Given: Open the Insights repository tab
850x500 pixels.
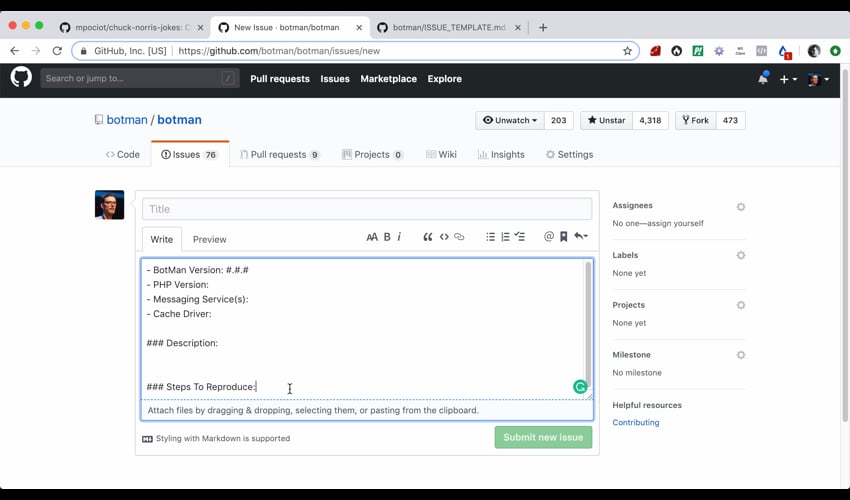Looking at the screenshot, I should coord(501,155).
